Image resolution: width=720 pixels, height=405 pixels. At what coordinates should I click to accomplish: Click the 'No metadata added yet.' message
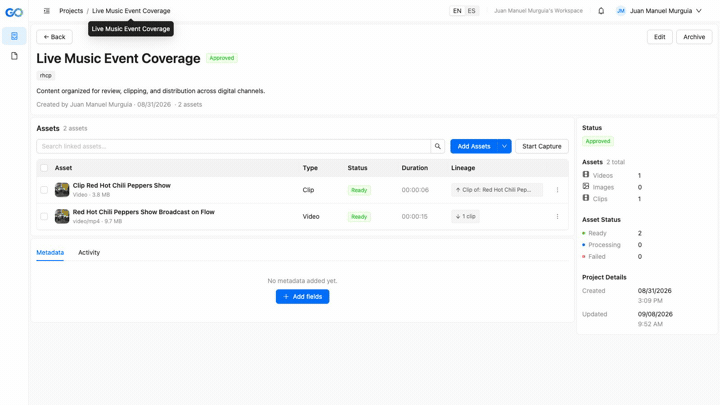pyautogui.click(x=302, y=281)
